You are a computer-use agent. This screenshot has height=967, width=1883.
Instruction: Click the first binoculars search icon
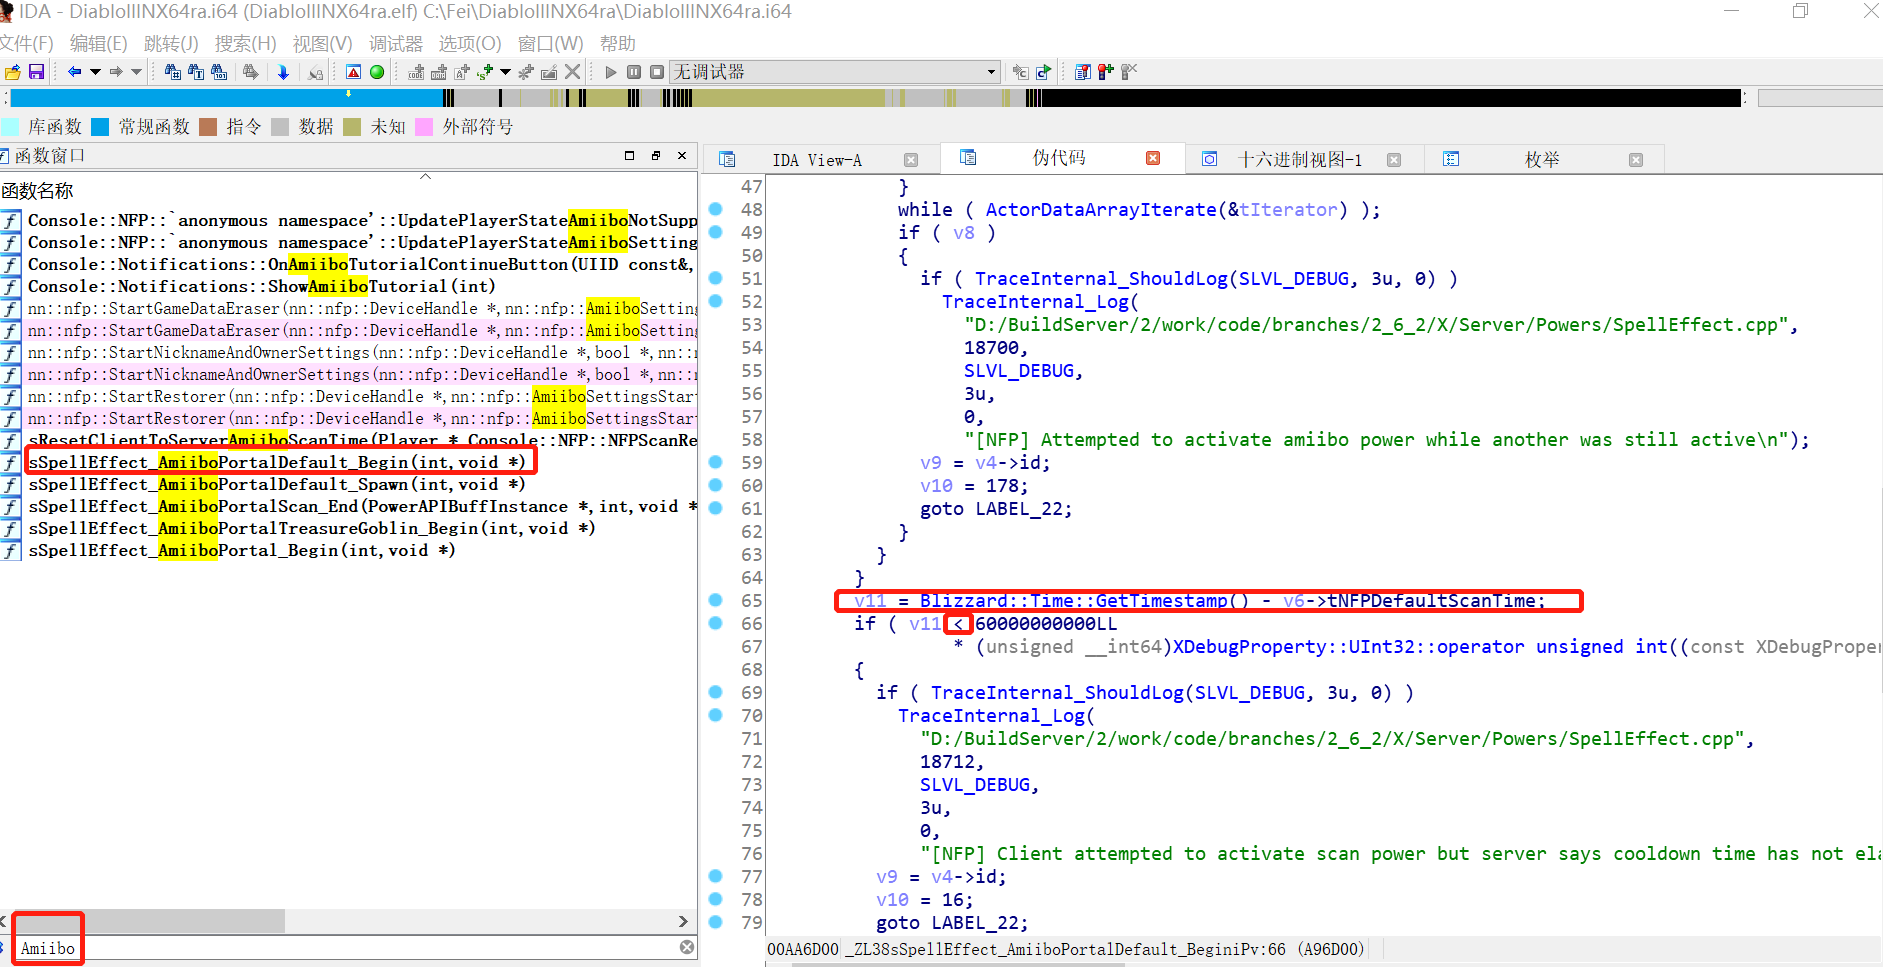[173, 72]
